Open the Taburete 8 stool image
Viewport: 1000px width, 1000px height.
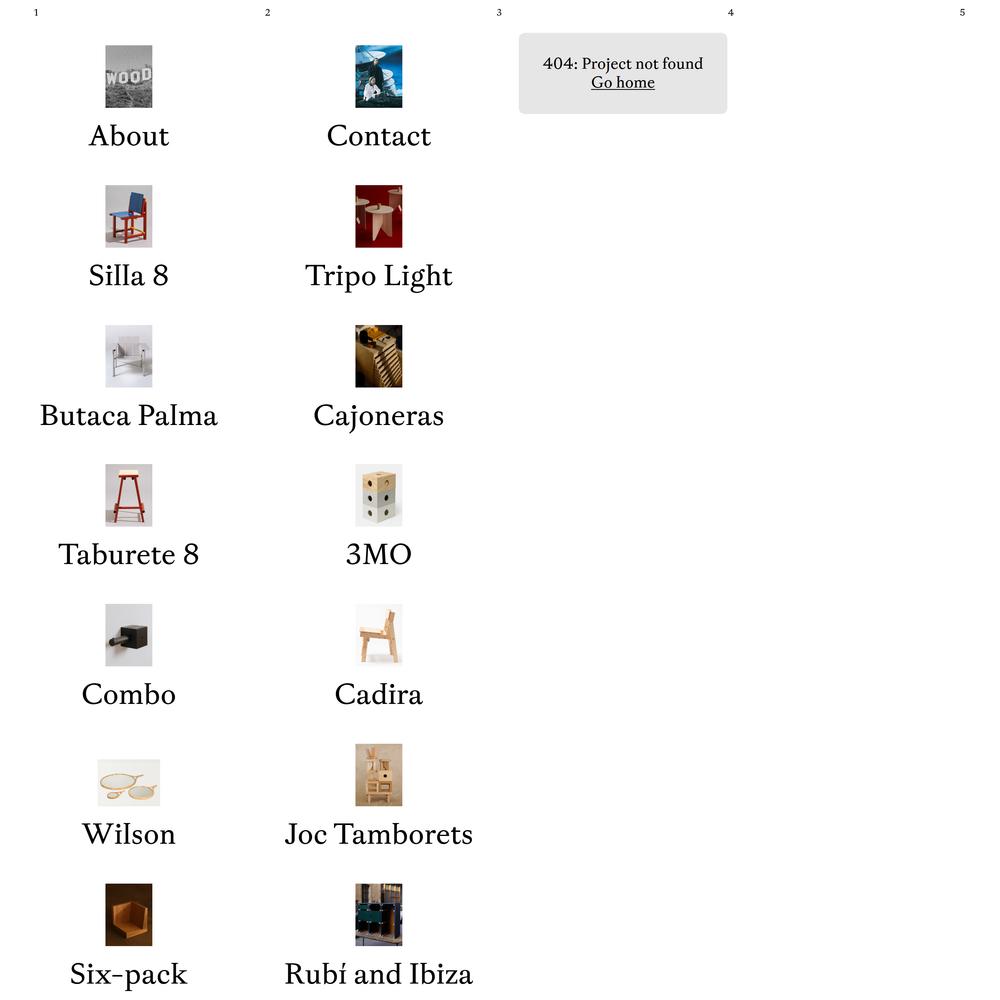tap(129, 496)
